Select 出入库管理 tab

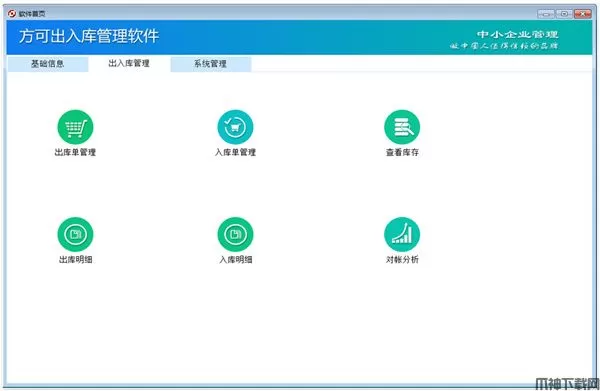click(129, 64)
